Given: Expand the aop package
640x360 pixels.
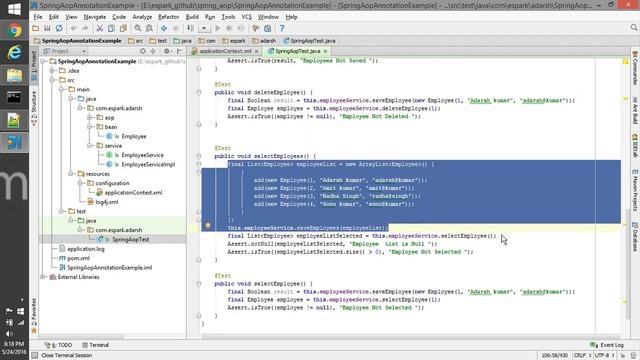Looking at the screenshot, I should coord(89,118).
